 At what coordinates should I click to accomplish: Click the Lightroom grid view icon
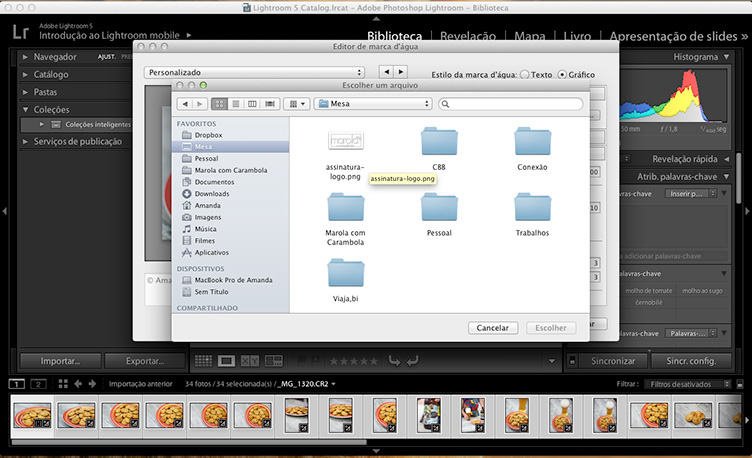pyautogui.click(x=203, y=360)
